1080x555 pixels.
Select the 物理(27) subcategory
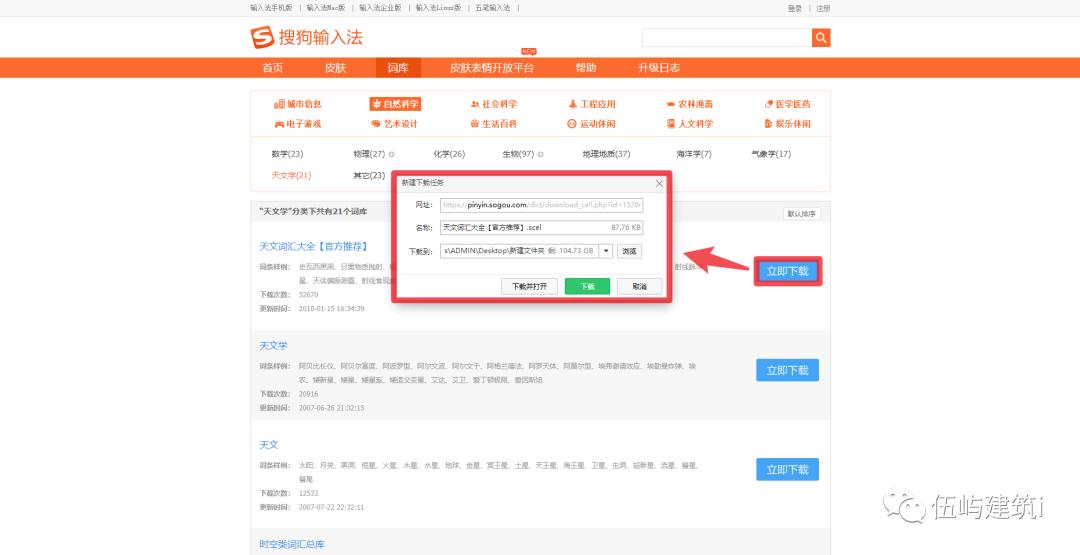[369, 154]
